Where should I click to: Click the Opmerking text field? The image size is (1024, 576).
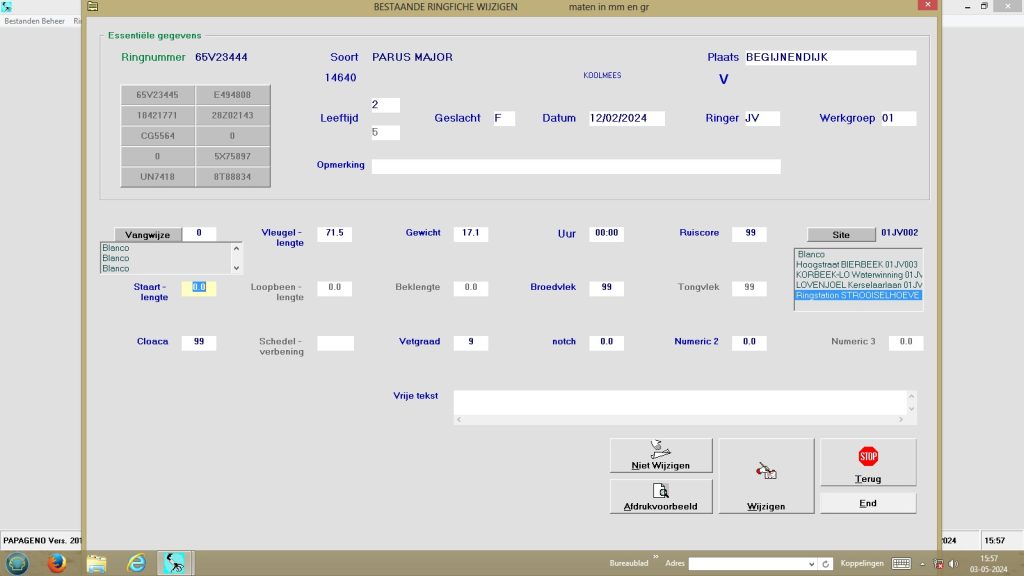tap(575, 166)
